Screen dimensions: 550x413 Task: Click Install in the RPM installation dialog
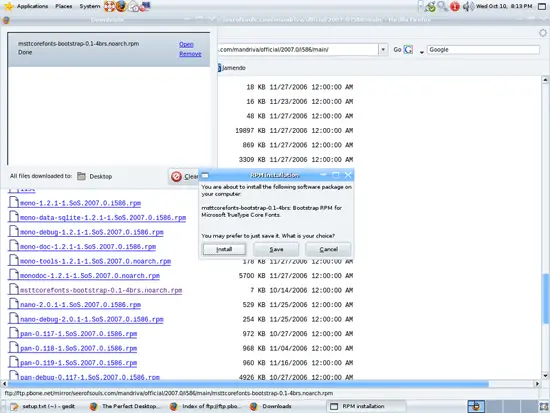click(x=224, y=249)
